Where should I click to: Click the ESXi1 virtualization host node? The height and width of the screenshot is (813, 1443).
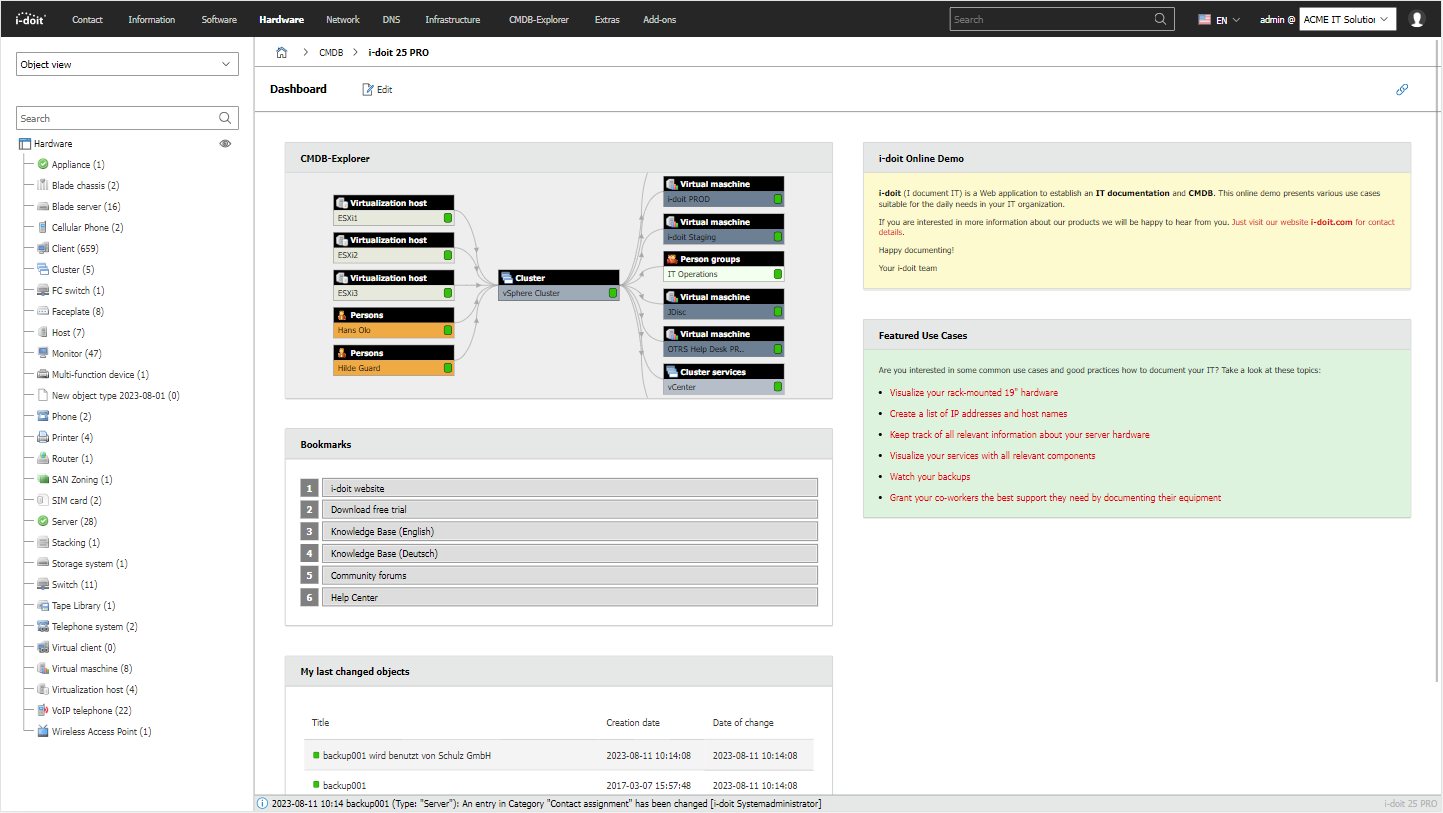coord(394,210)
